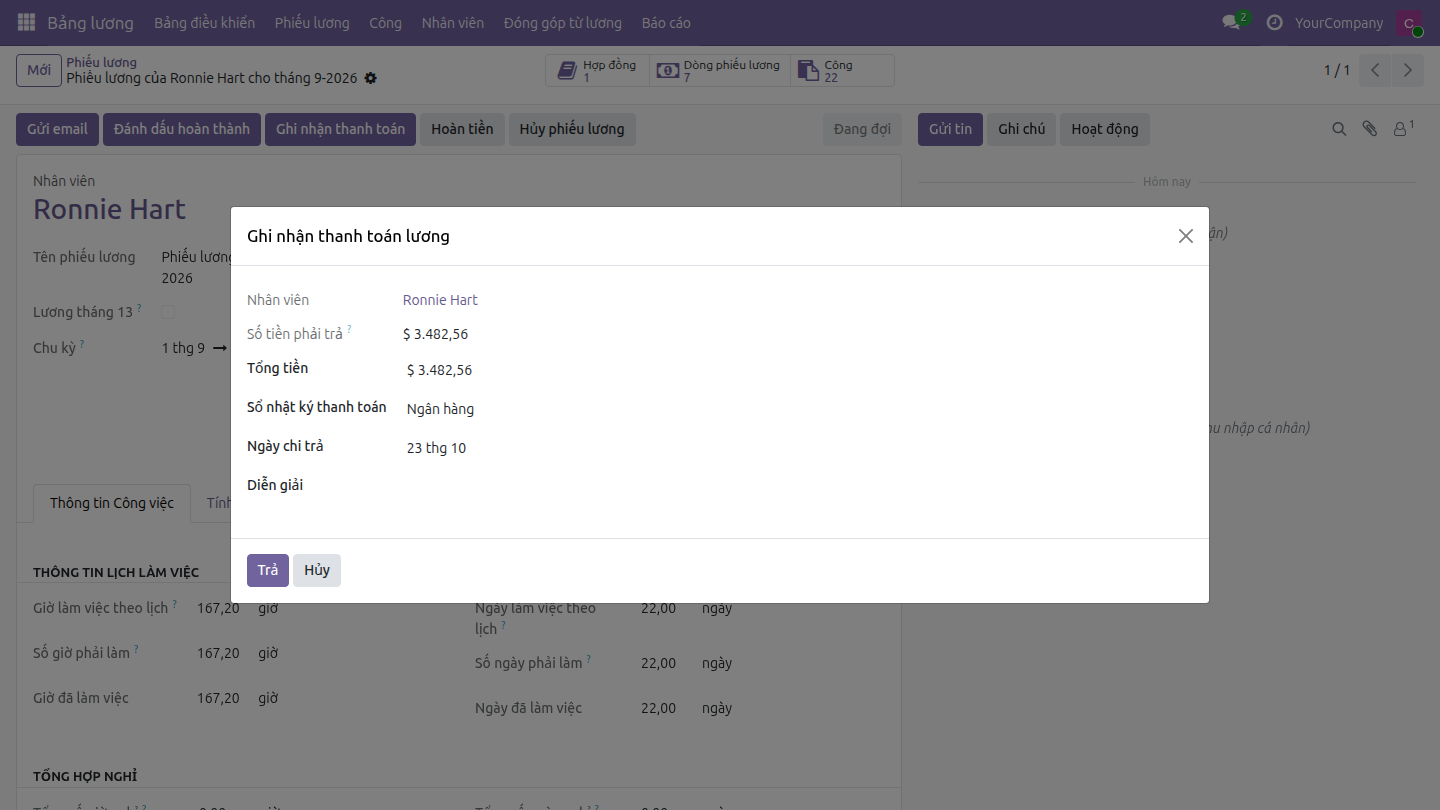Go to the next record arrow
1440x810 pixels.
point(1408,70)
